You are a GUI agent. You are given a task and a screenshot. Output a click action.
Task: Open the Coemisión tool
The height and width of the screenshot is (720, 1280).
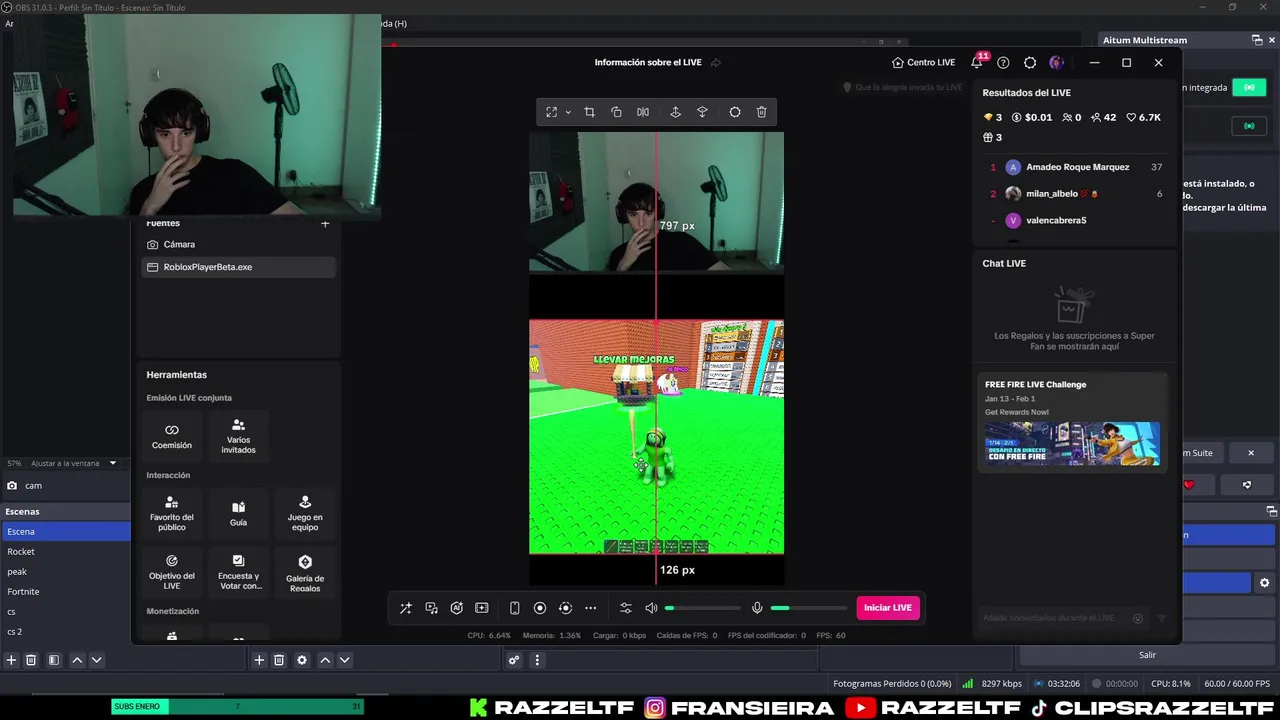click(x=172, y=436)
